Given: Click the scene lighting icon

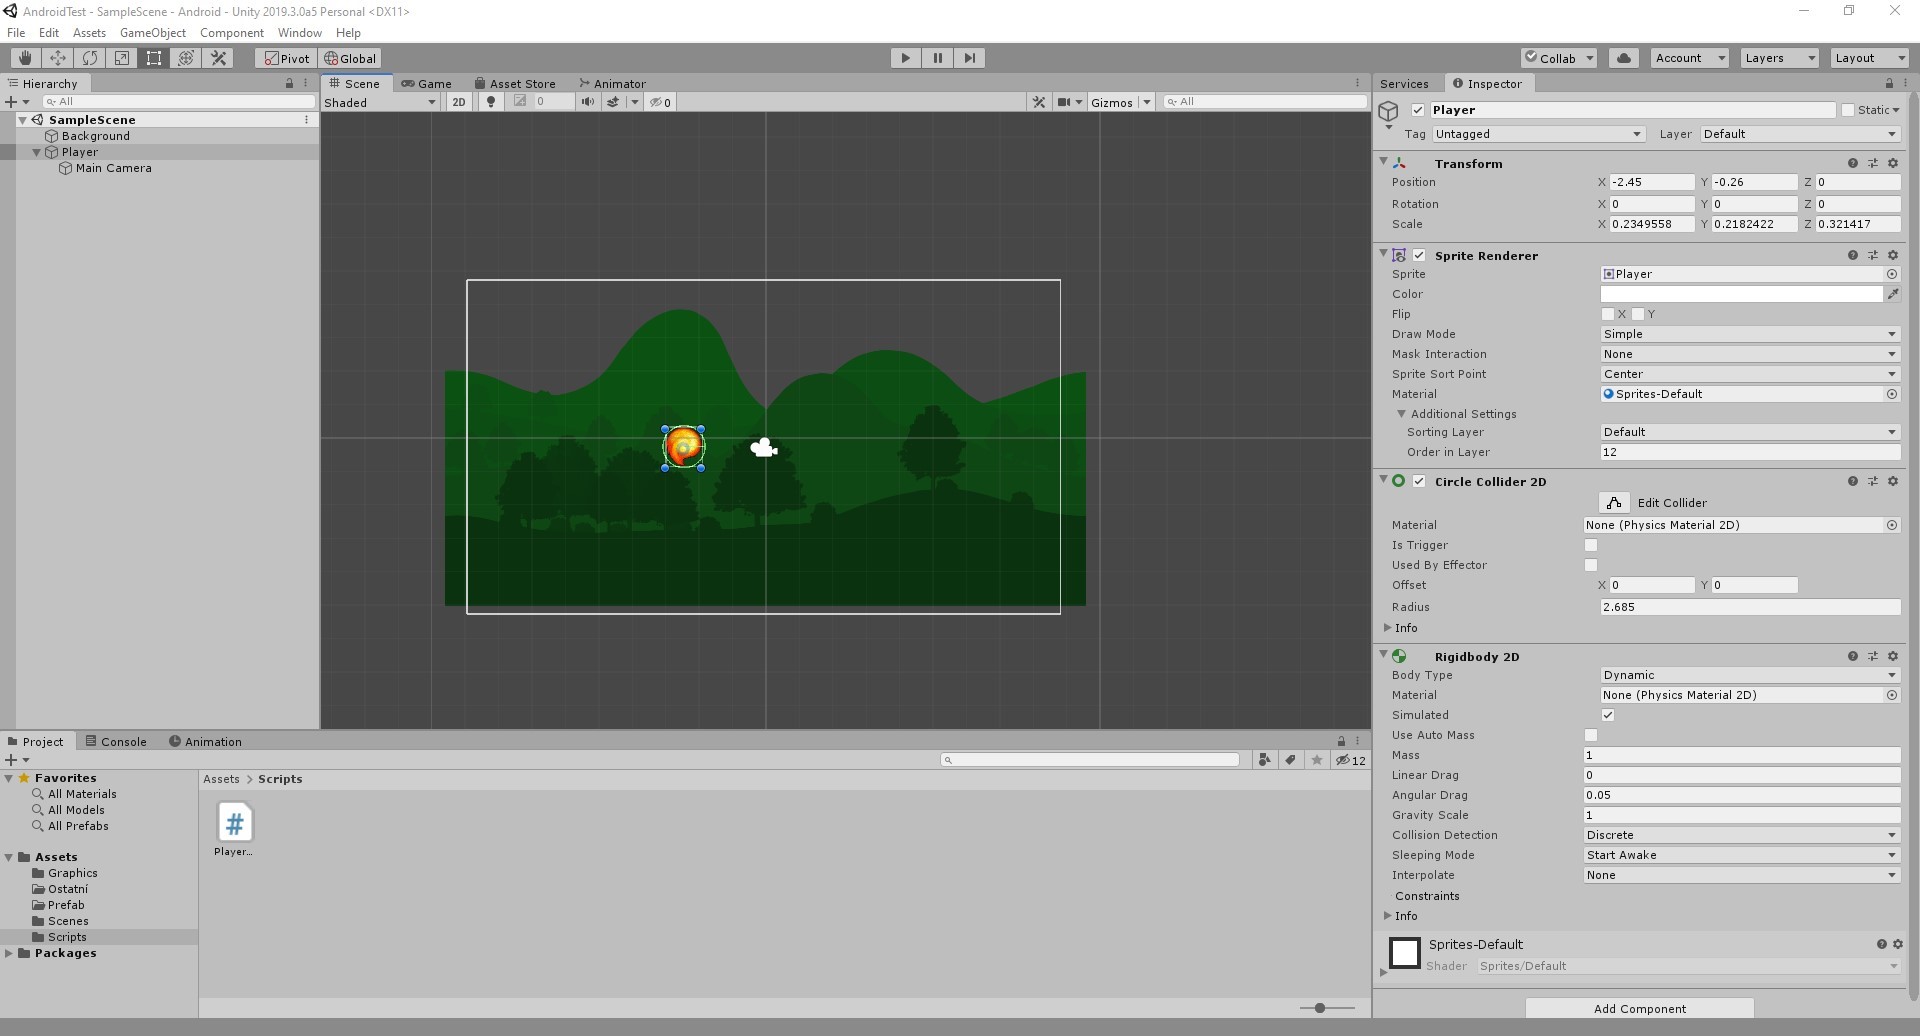Looking at the screenshot, I should coord(491,101).
